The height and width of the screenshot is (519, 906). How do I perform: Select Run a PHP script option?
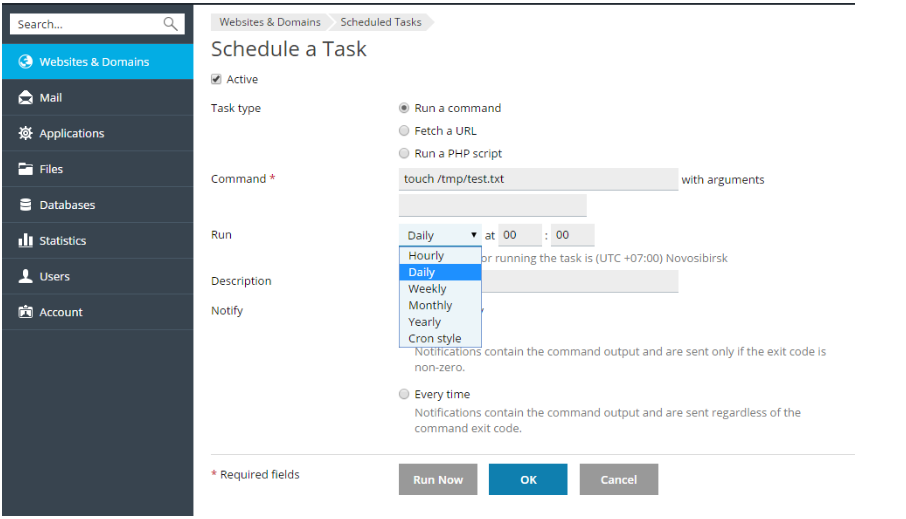[404, 153]
